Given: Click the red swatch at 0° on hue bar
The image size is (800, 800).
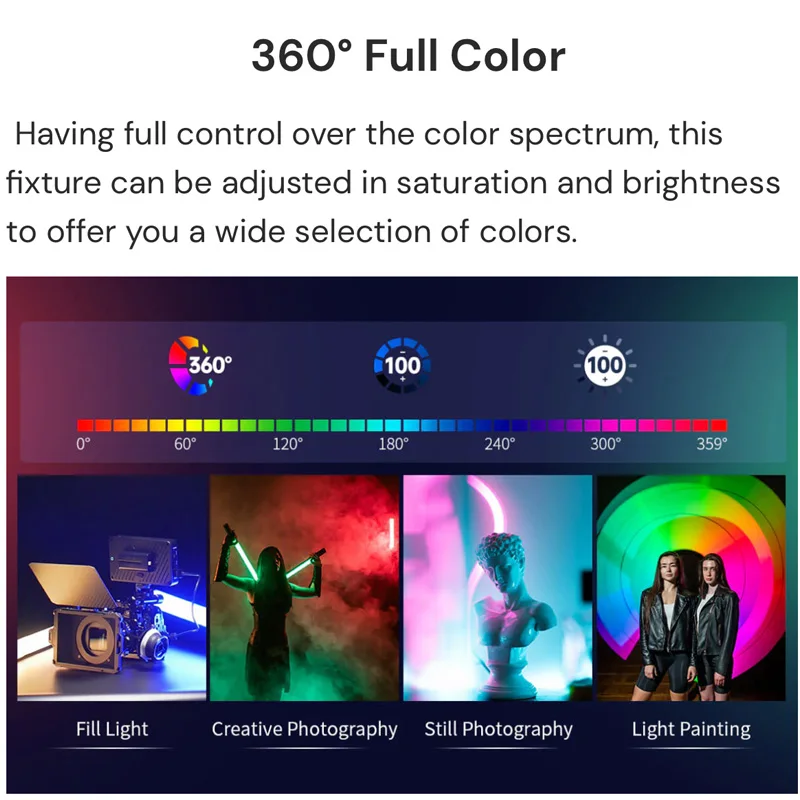Looking at the screenshot, I should pos(85,425).
